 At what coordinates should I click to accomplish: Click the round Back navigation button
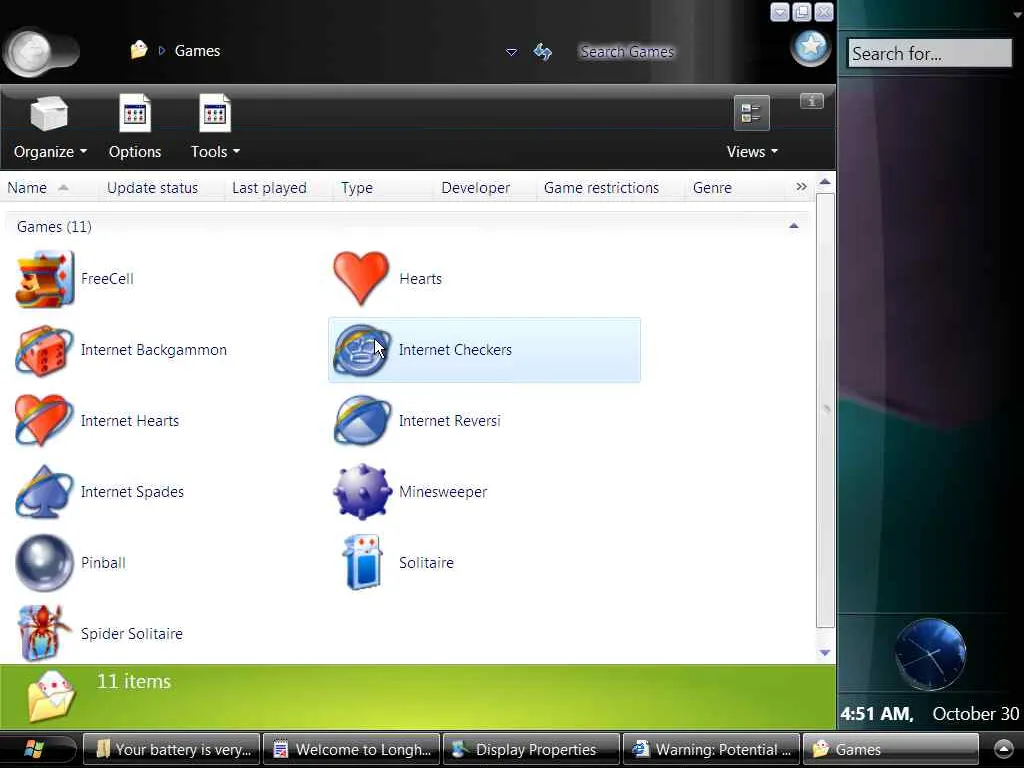click(31, 52)
